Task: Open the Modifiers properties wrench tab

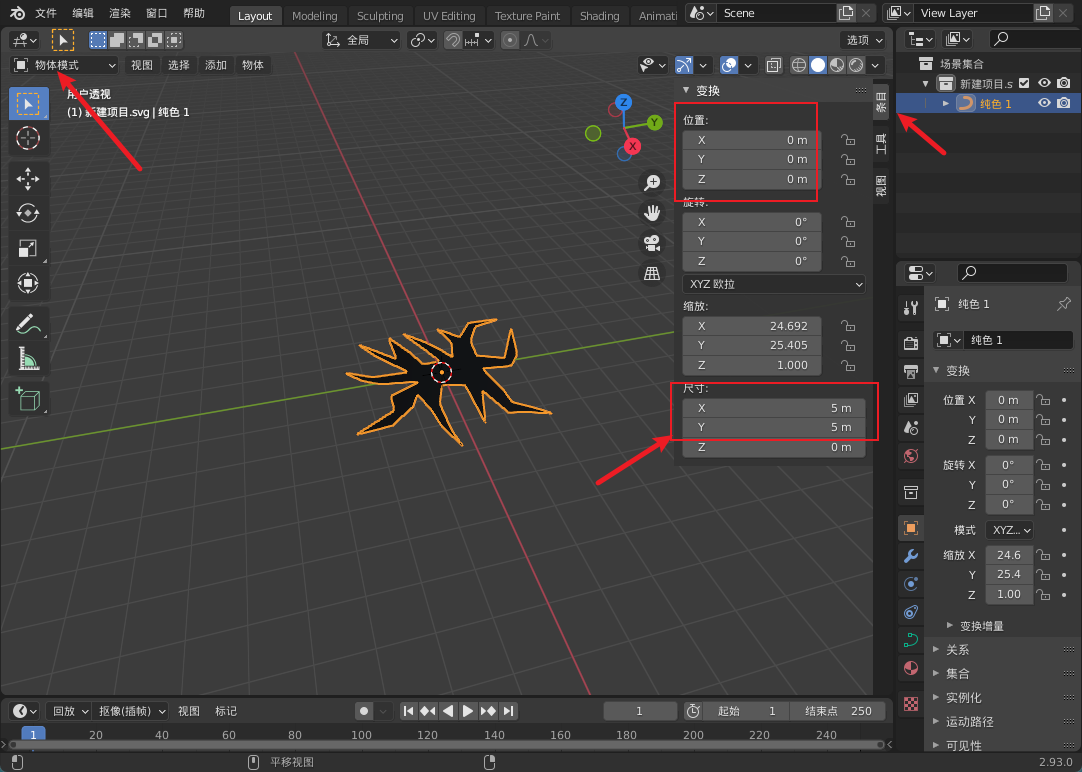Action: (x=911, y=556)
